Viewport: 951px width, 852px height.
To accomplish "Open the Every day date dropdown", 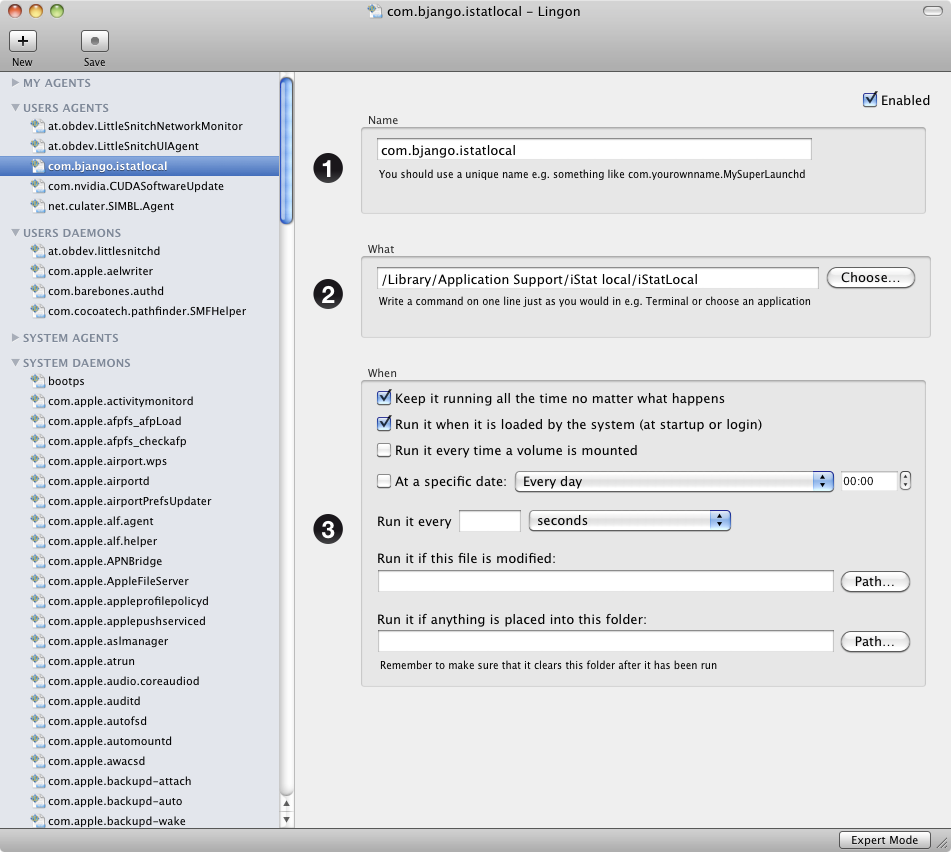I will tap(674, 481).
